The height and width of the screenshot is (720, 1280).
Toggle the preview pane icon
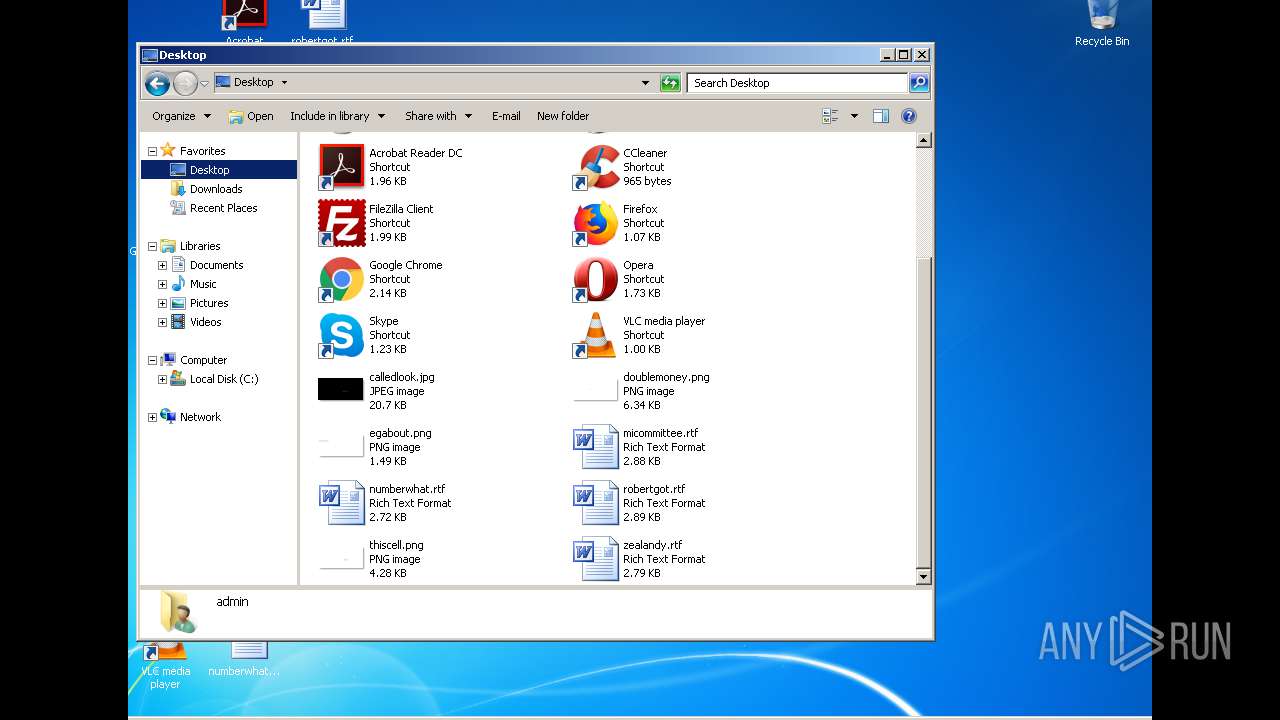tap(881, 116)
